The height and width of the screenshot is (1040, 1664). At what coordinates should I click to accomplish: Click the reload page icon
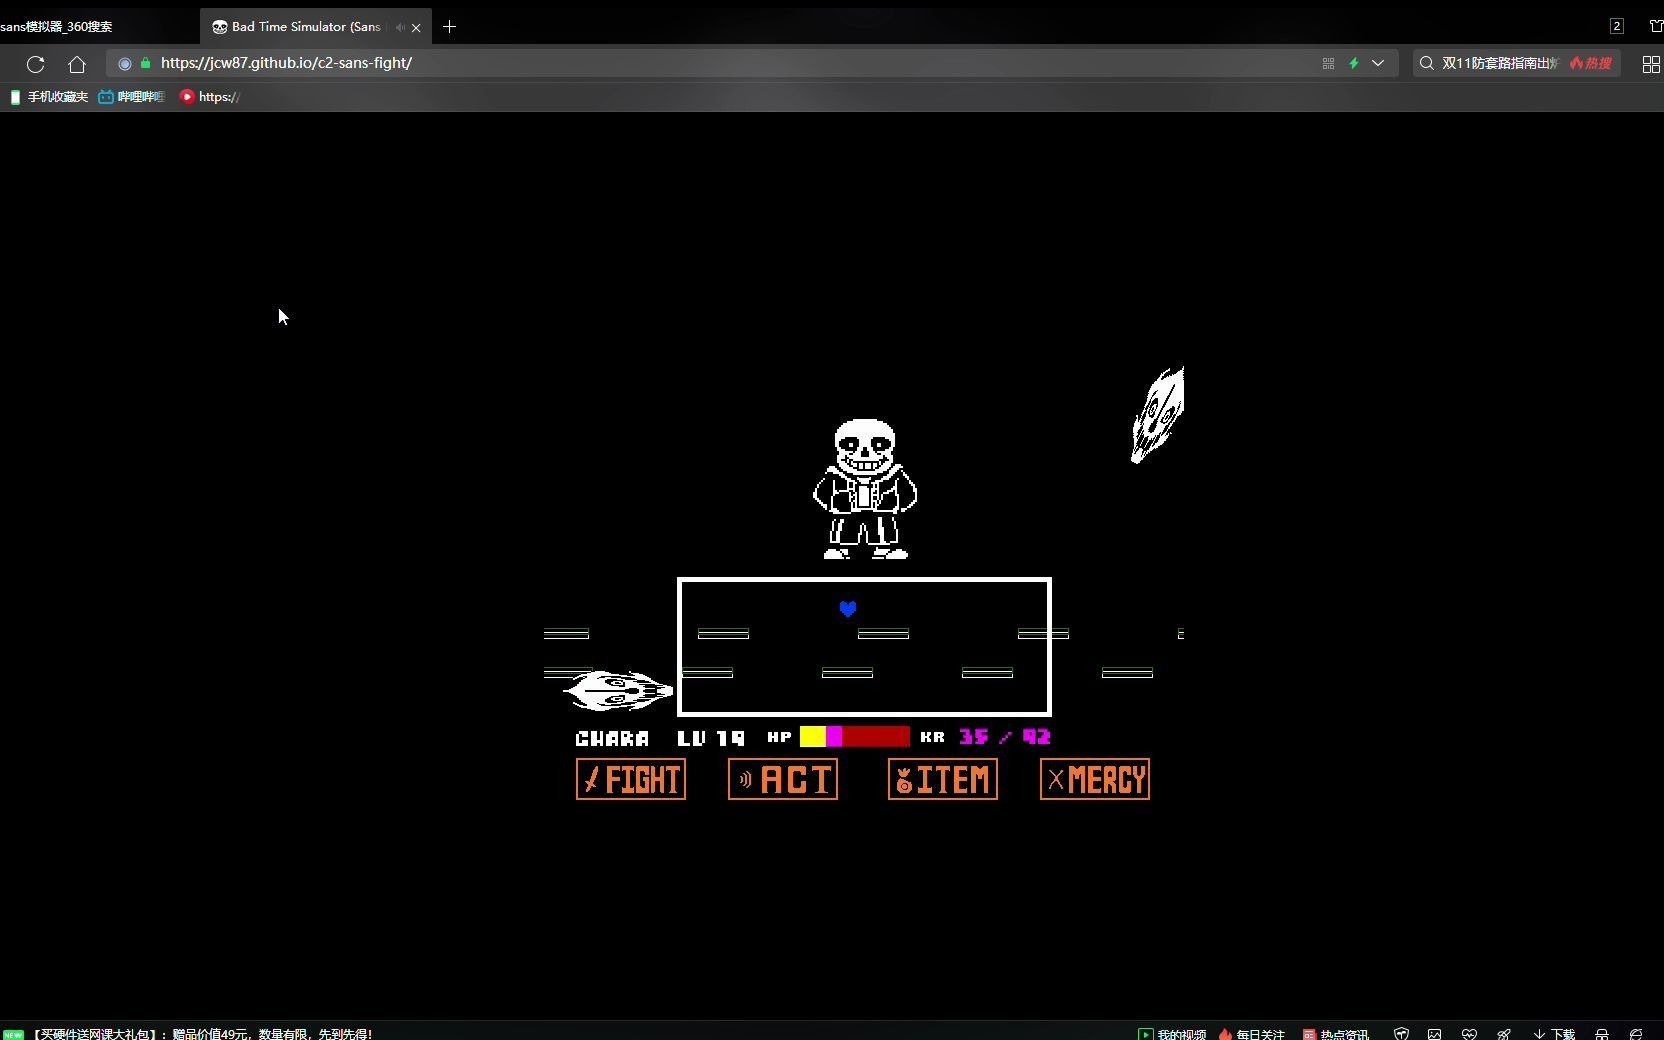[x=35, y=64]
